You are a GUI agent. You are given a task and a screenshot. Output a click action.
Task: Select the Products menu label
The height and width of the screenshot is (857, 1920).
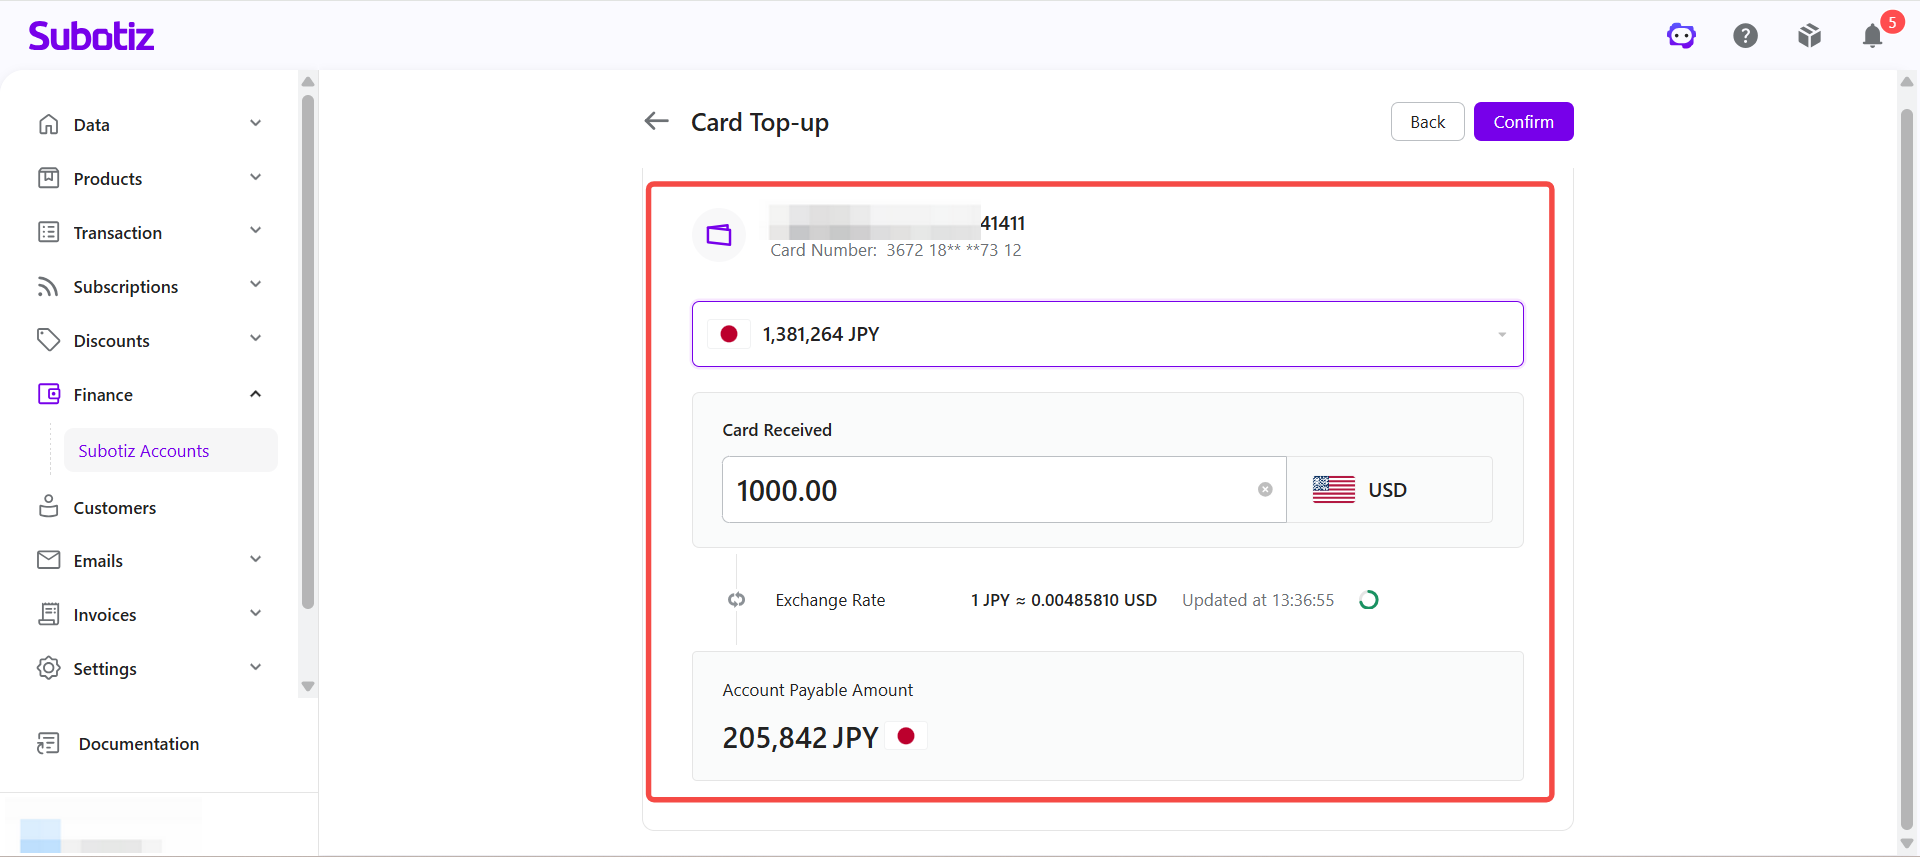point(108,179)
